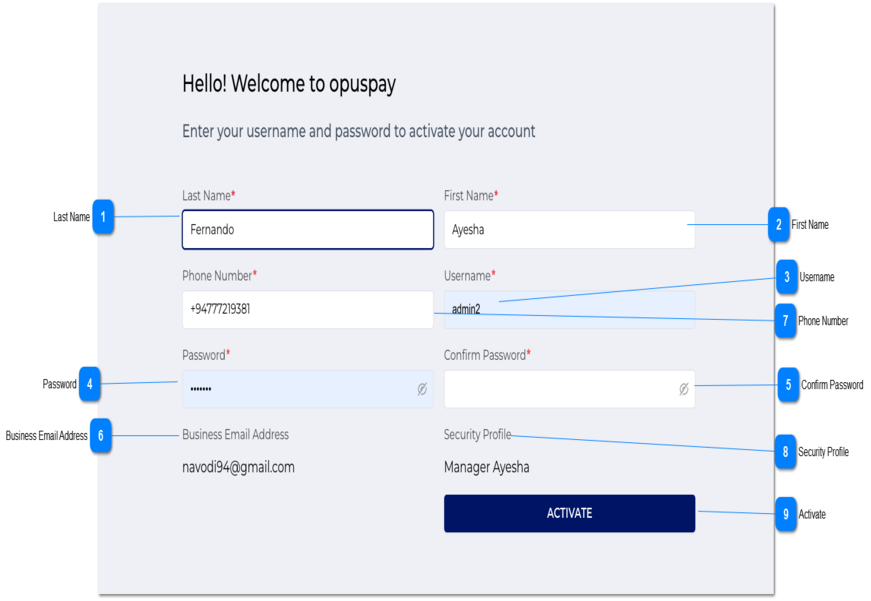Click the empty Confirm Password field

coord(555,389)
